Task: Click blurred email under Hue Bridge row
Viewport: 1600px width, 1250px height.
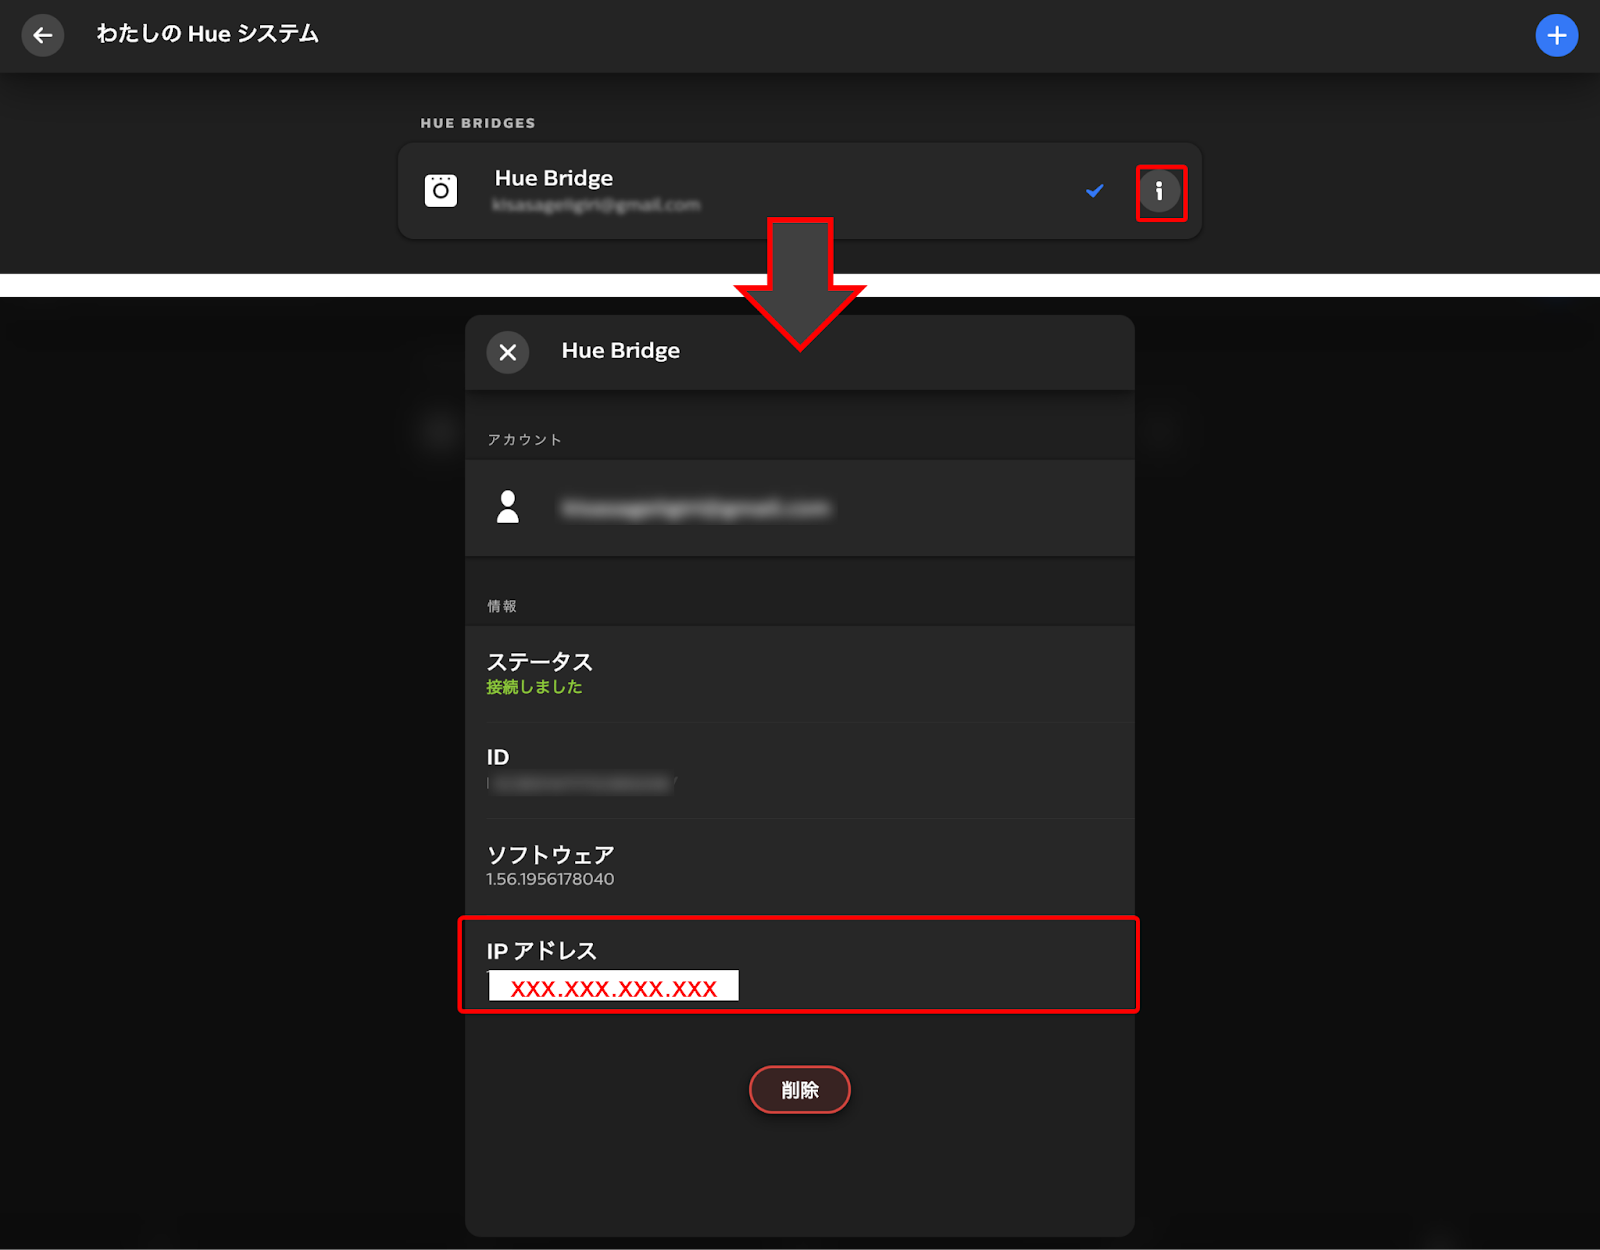Action: tap(596, 205)
